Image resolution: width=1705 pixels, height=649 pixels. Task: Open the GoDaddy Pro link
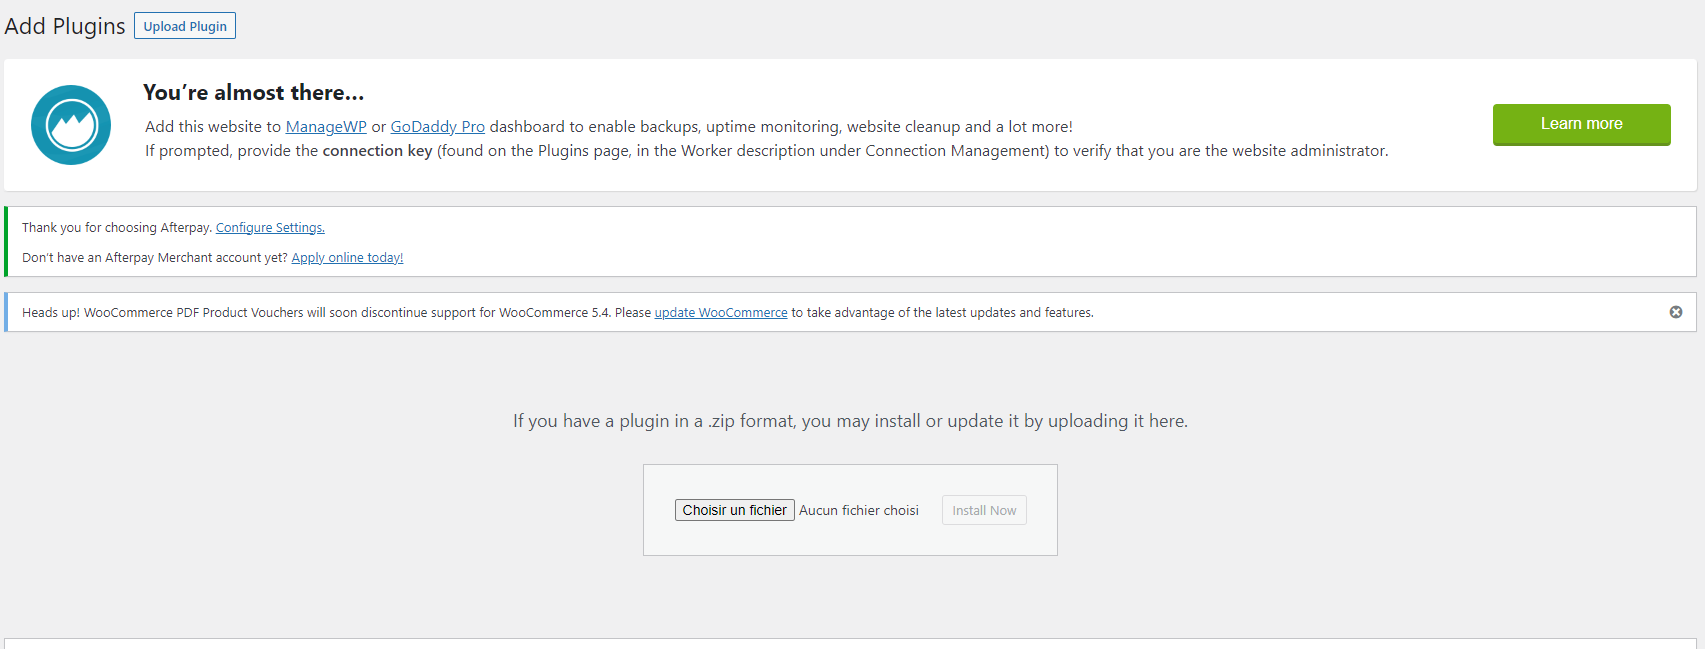coord(437,127)
